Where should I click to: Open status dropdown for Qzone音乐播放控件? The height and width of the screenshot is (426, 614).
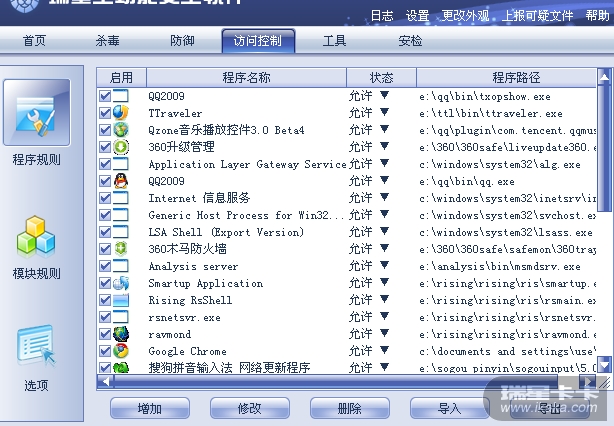[385, 129]
